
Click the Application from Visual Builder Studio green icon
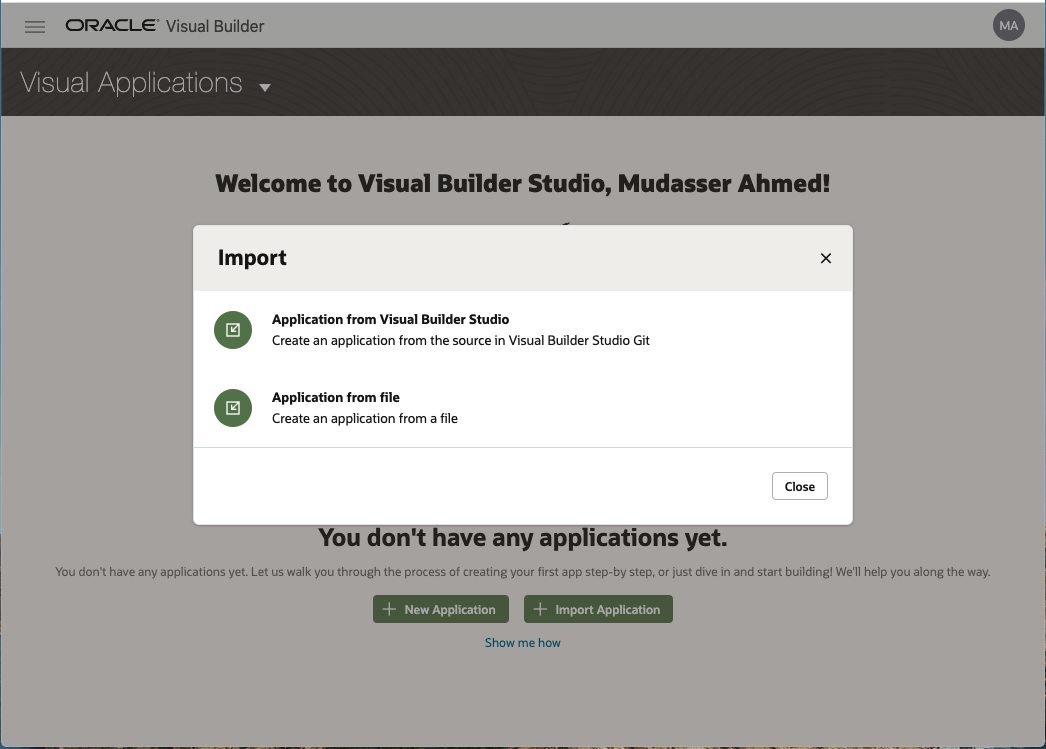pyautogui.click(x=232, y=329)
